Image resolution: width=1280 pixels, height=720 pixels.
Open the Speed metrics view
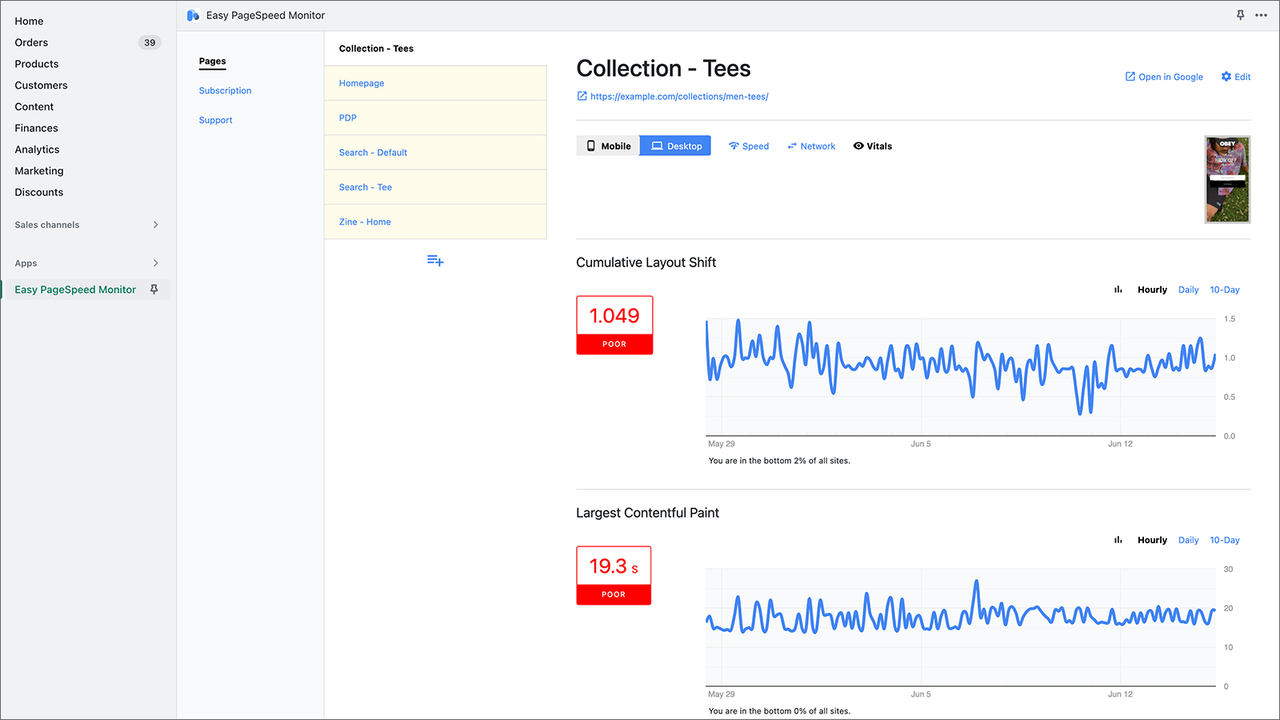pos(748,145)
